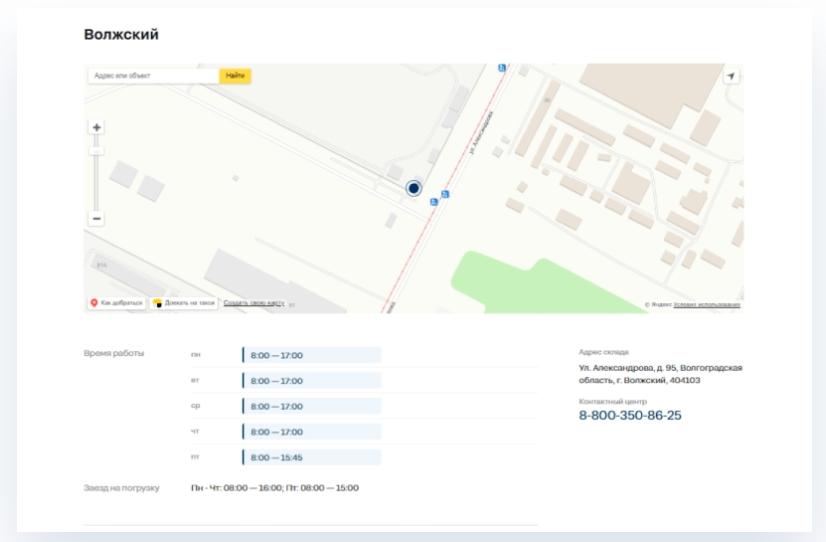Click Monday working hours 8:00—17:00 row
826x542 pixels.
(x=311, y=355)
